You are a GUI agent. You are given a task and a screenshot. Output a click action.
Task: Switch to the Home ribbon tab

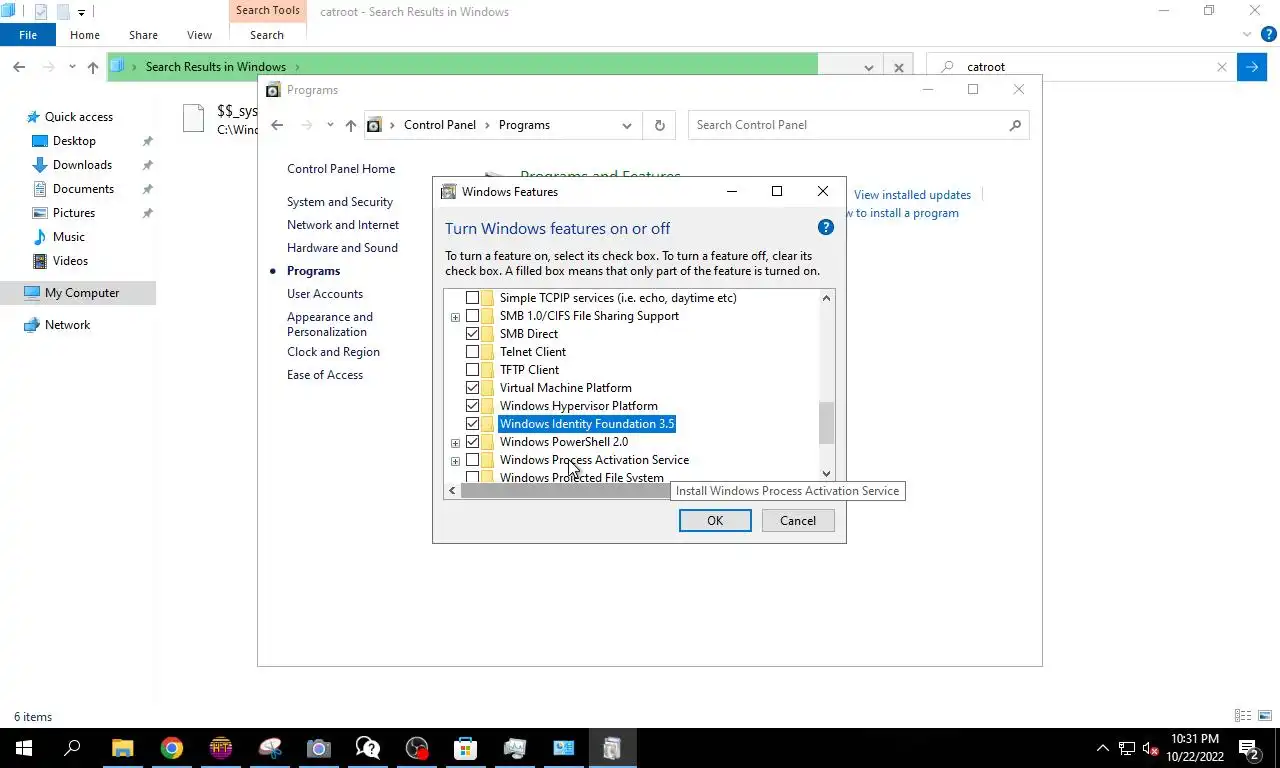point(85,35)
